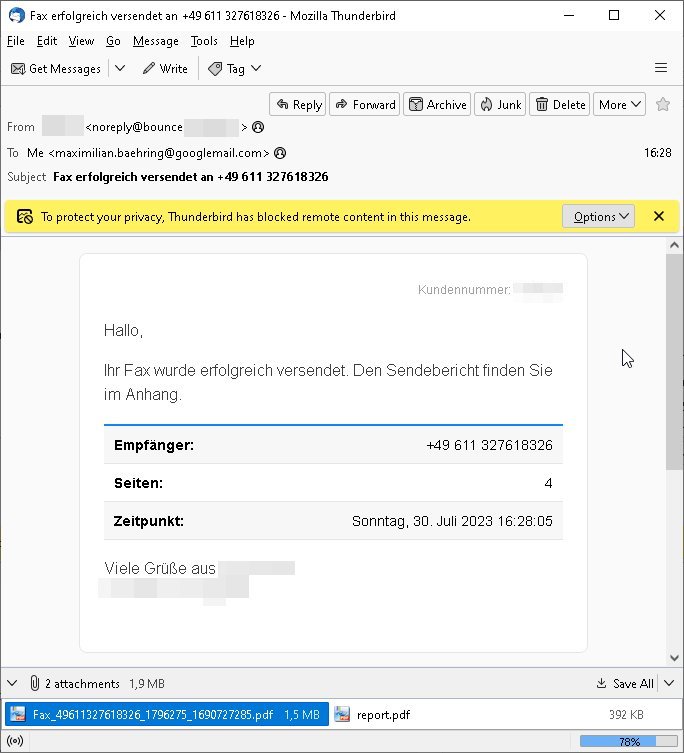Open the Thunderbird hamburger menu
The width and height of the screenshot is (684, 753).
pos(660,68)
